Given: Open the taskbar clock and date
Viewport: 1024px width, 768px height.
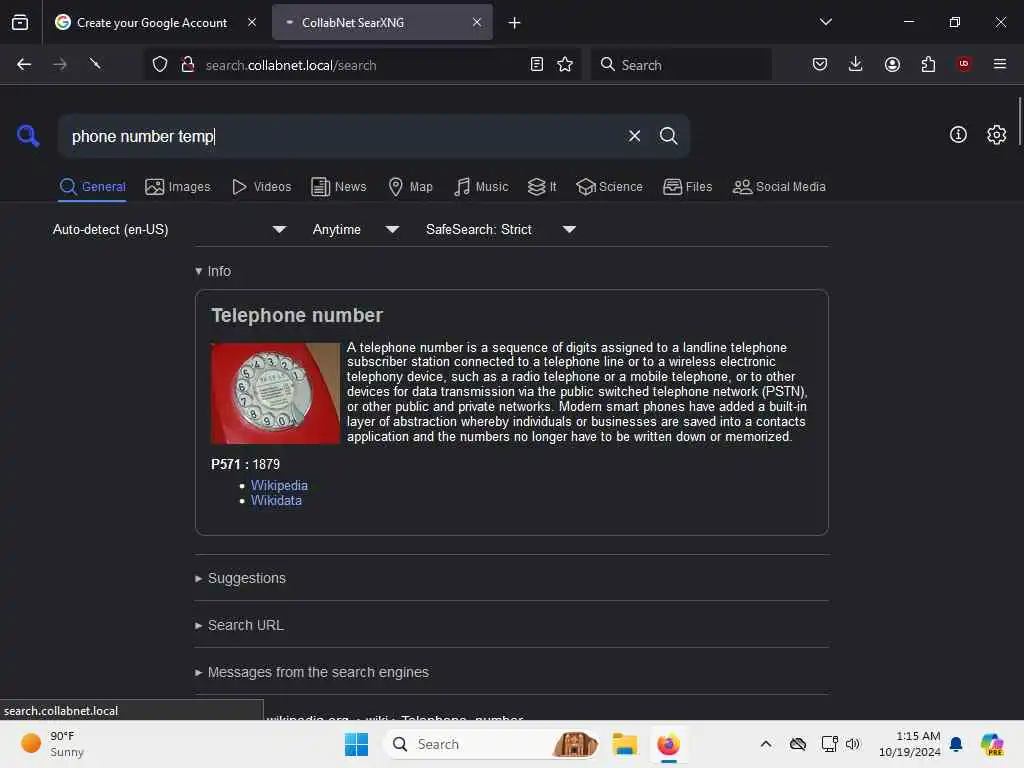Looking at the screenshot, I should coord(910,744).
